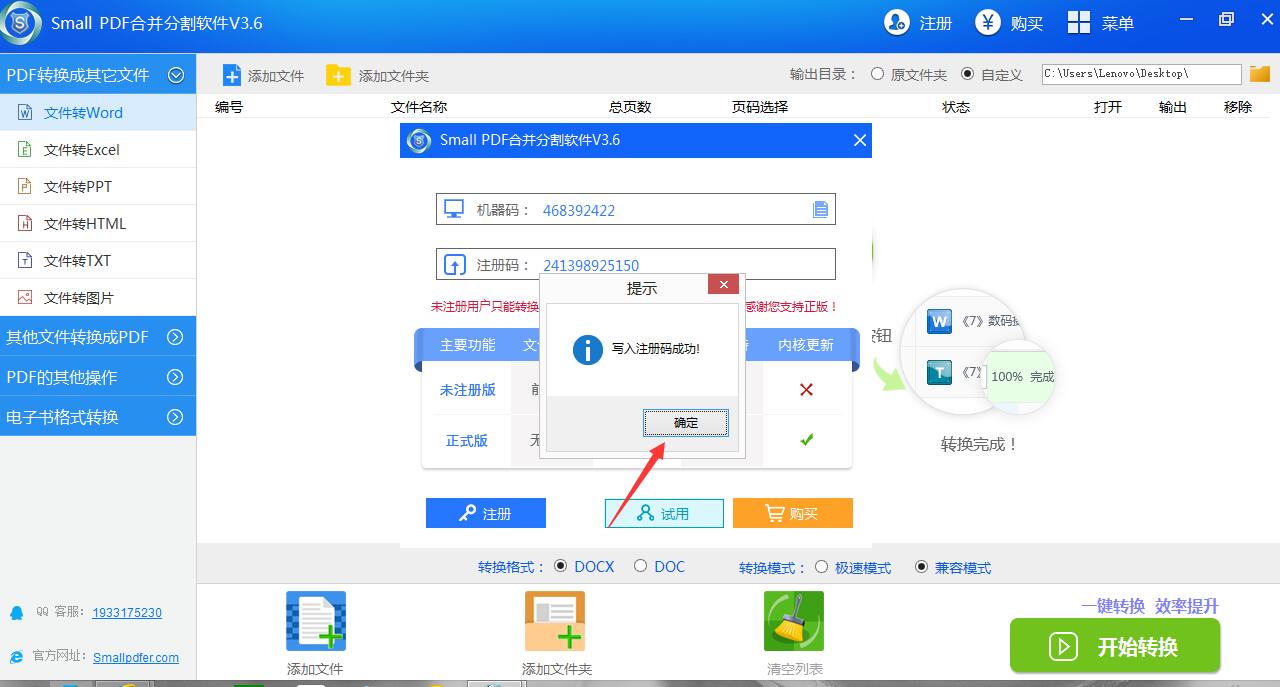Select 文件转图片 in the sidebar

[x=98, y=298]
